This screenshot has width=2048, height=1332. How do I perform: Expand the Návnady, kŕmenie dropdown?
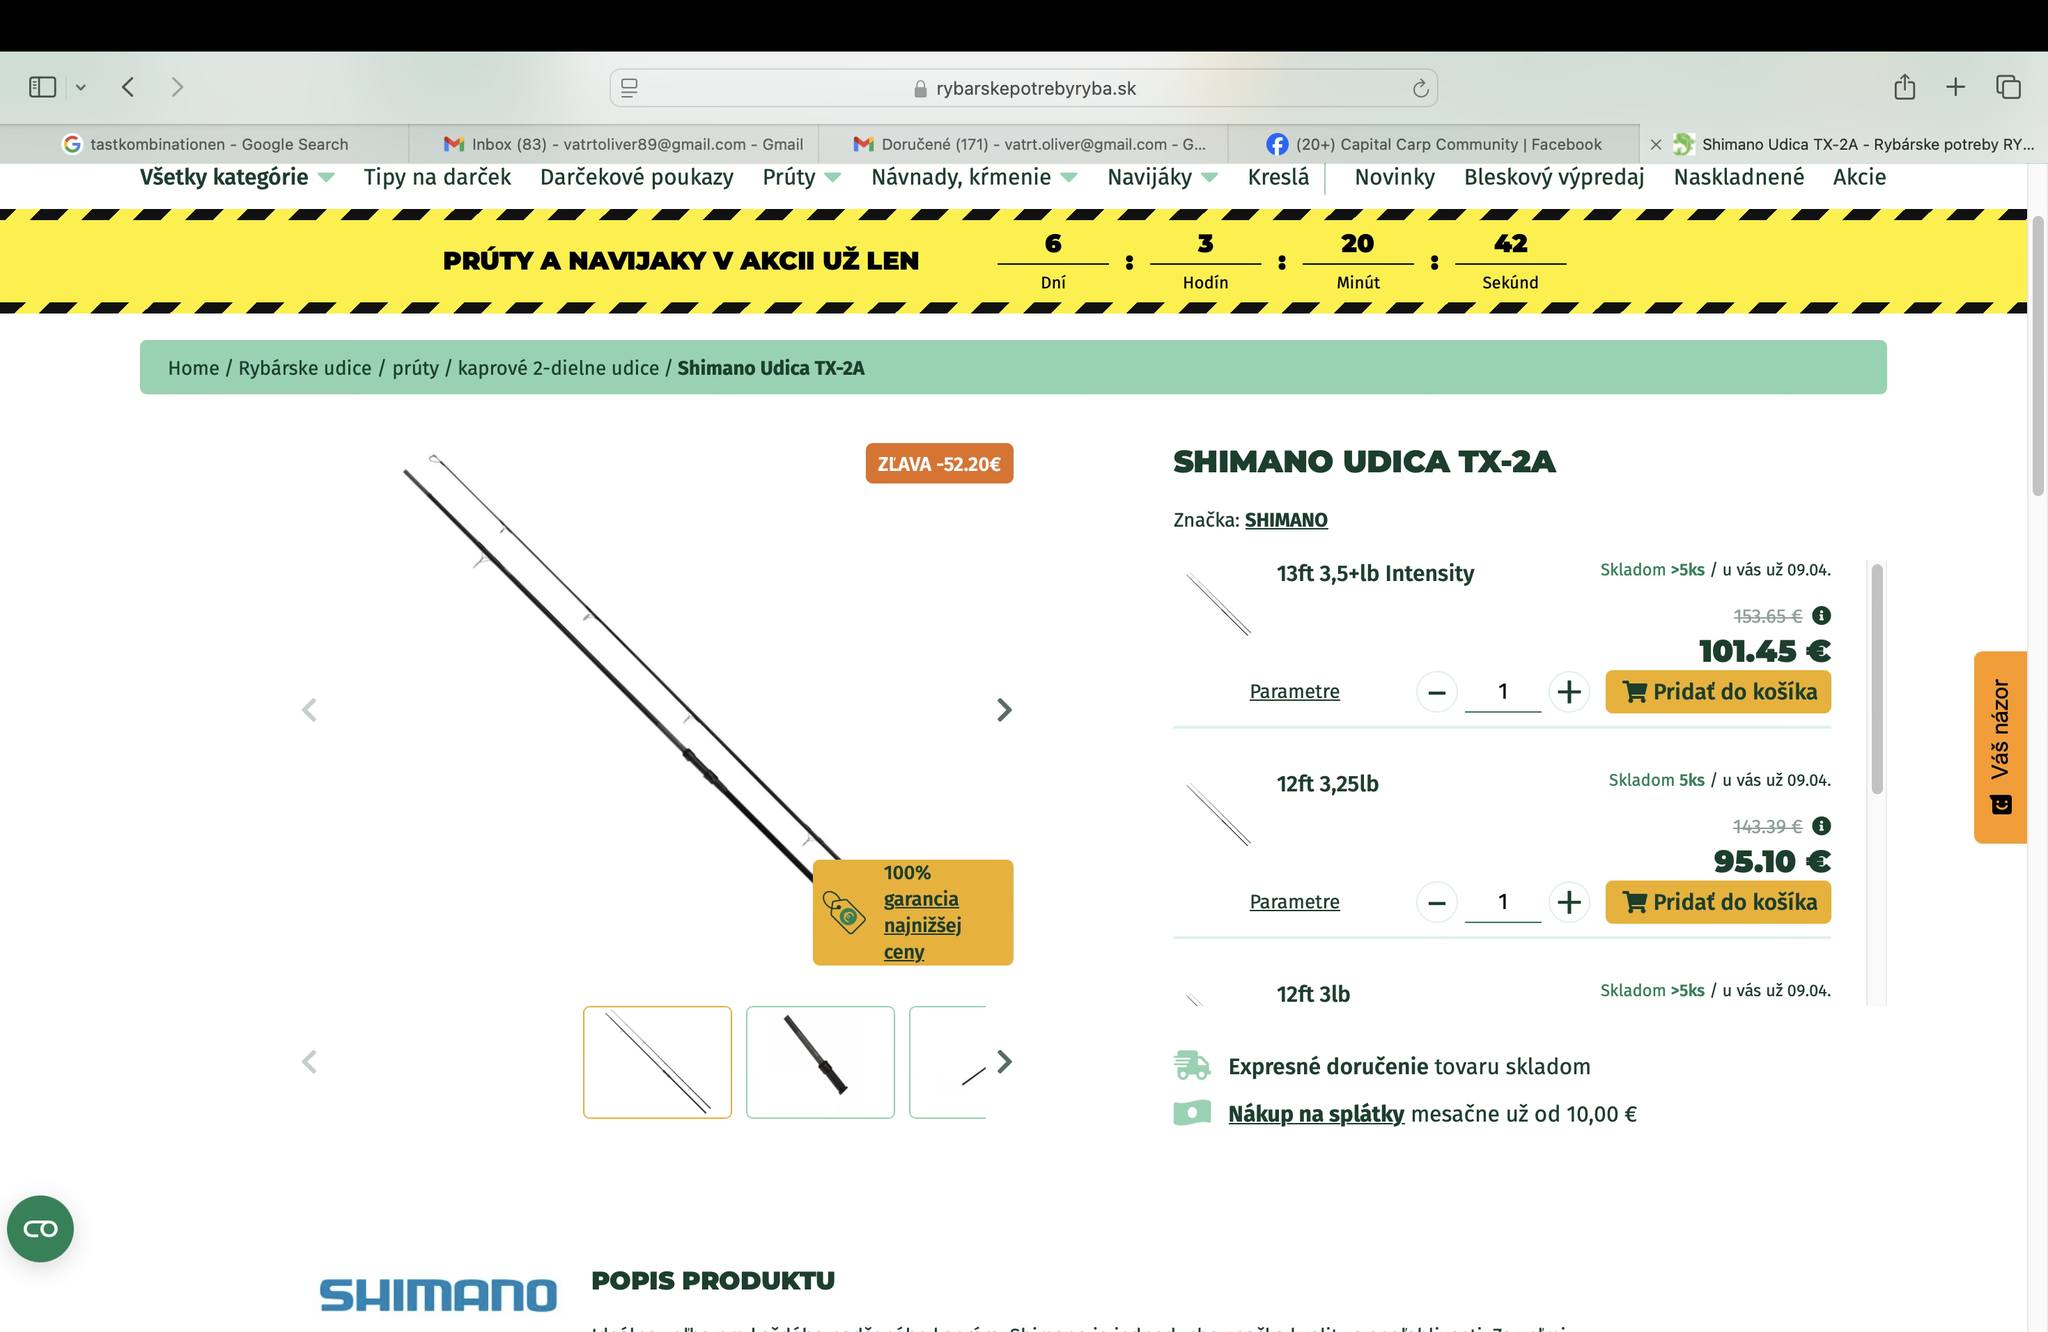(x=974, y=177)
